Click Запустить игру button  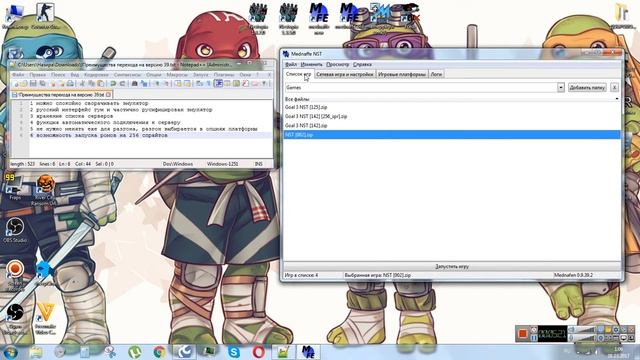coord(452,267)
